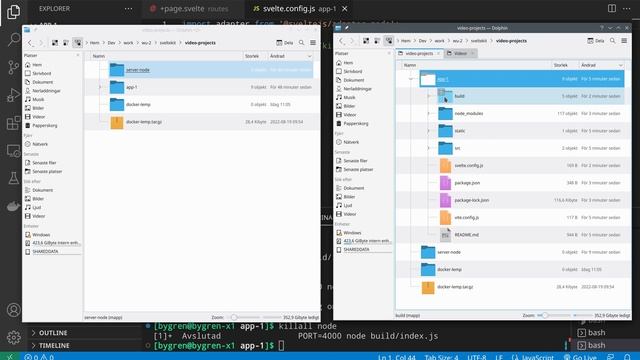The height and width of the screenshot is (360, 640).
Task: Expand the node_modules folder in right Dolphin
Action: click(429, 113)
